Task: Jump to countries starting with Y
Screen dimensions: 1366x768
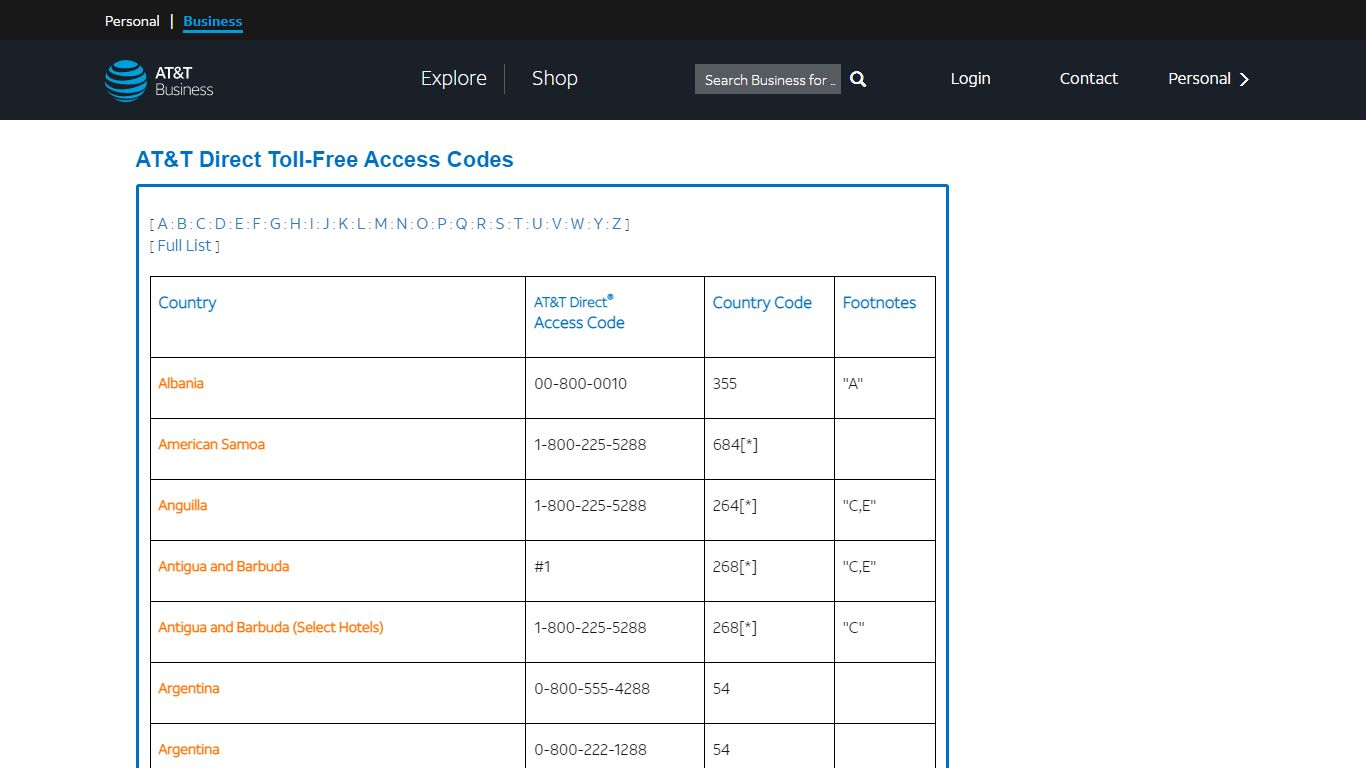Action: coord(598,224)
